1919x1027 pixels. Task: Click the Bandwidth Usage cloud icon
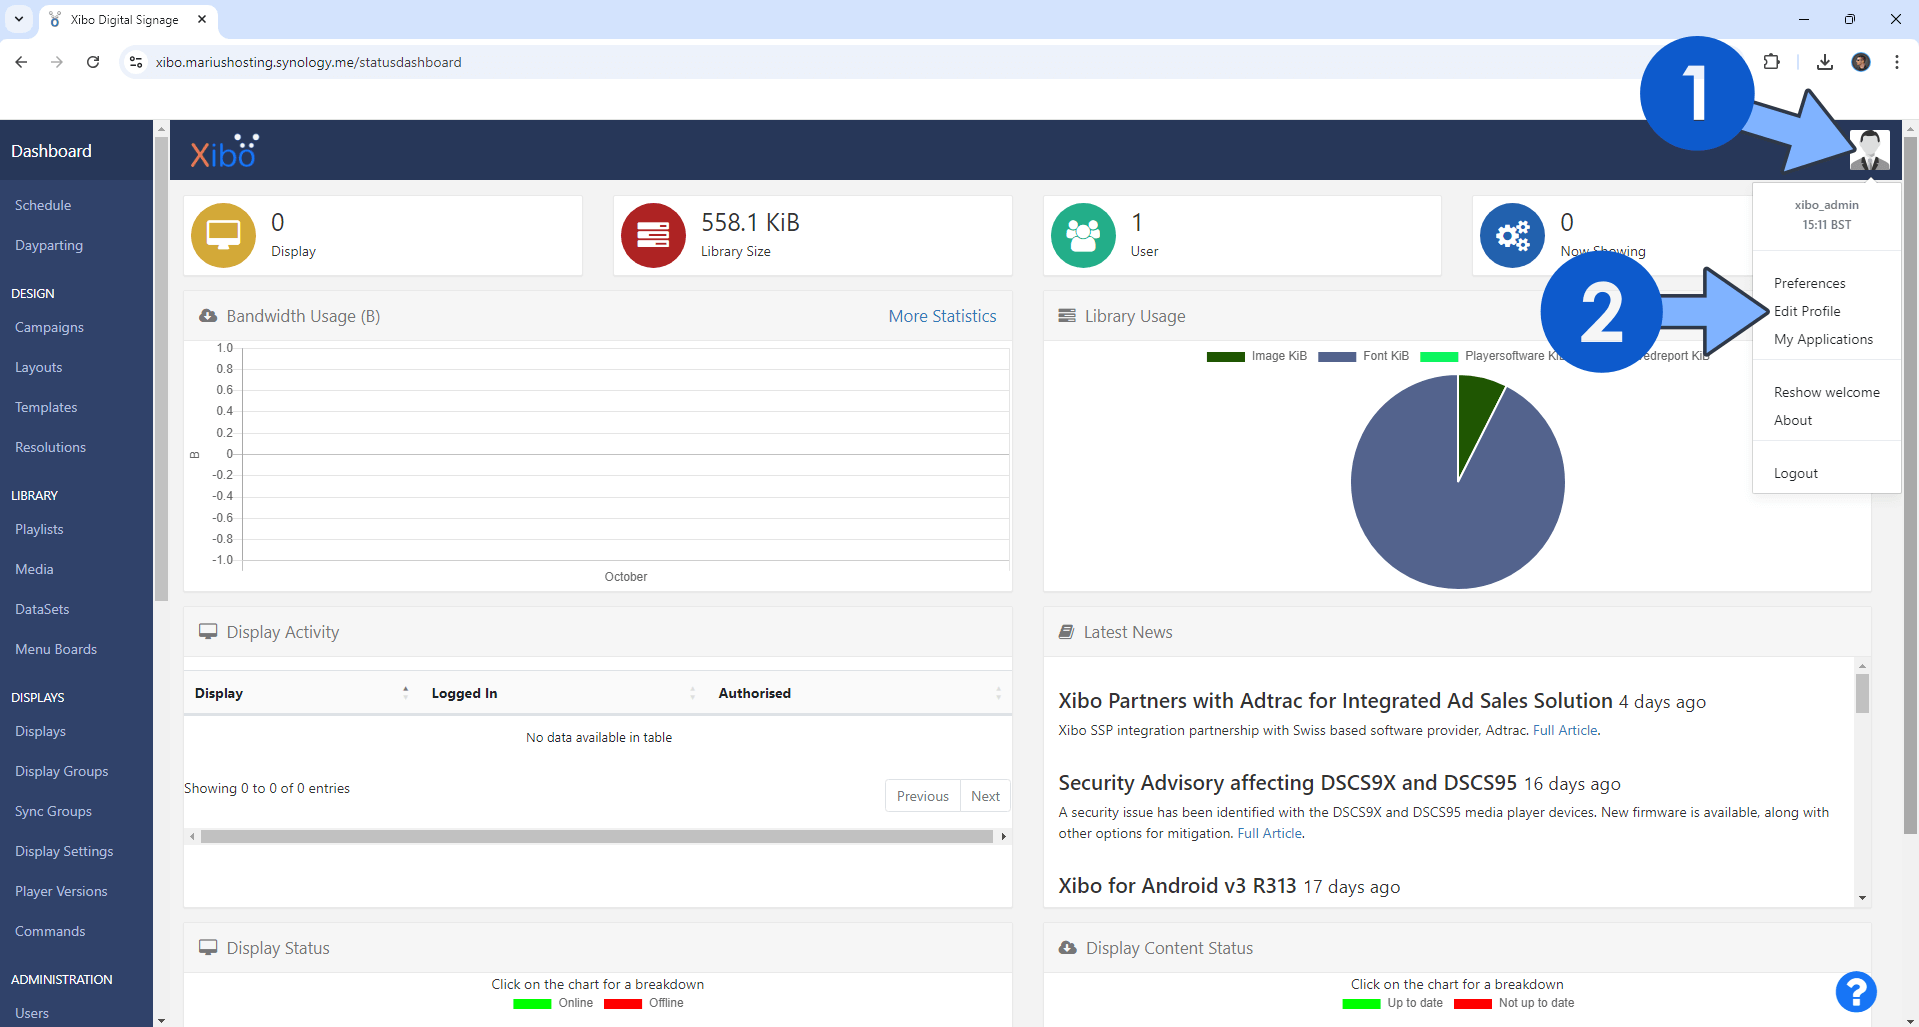(x=208, y=316)
